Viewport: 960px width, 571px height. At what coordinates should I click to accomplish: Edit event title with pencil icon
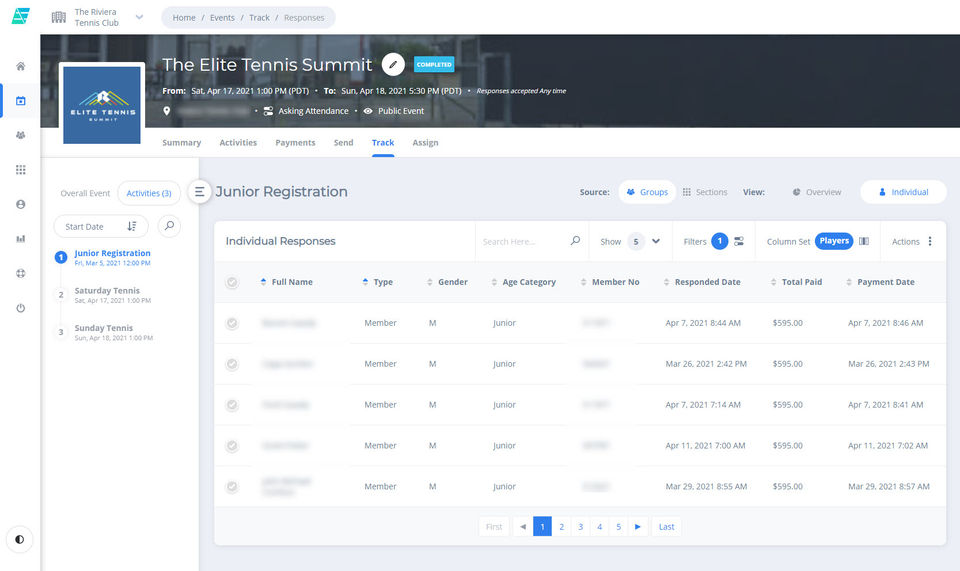pos(393,64)
